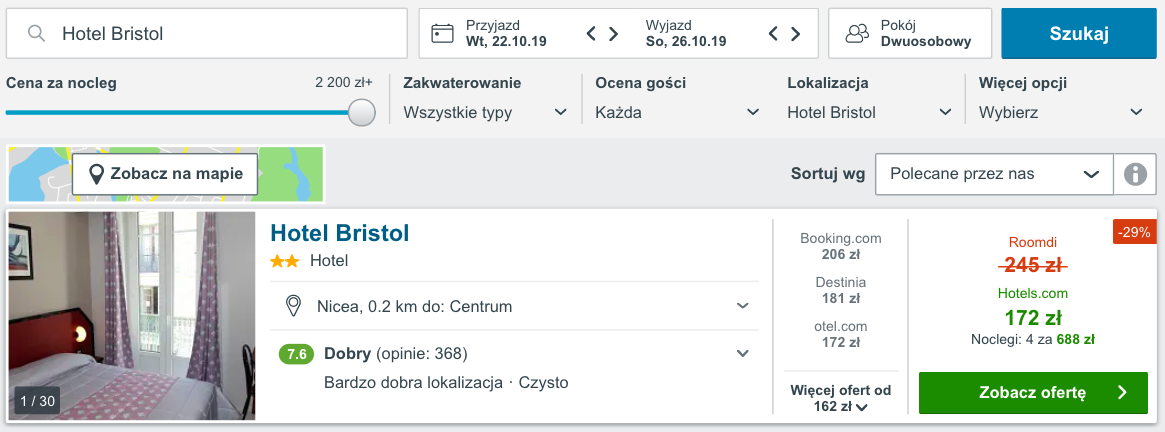Open the Sortuj wg selection box
The width and height of the screenshot is (1165, 432).
[994, 174]
